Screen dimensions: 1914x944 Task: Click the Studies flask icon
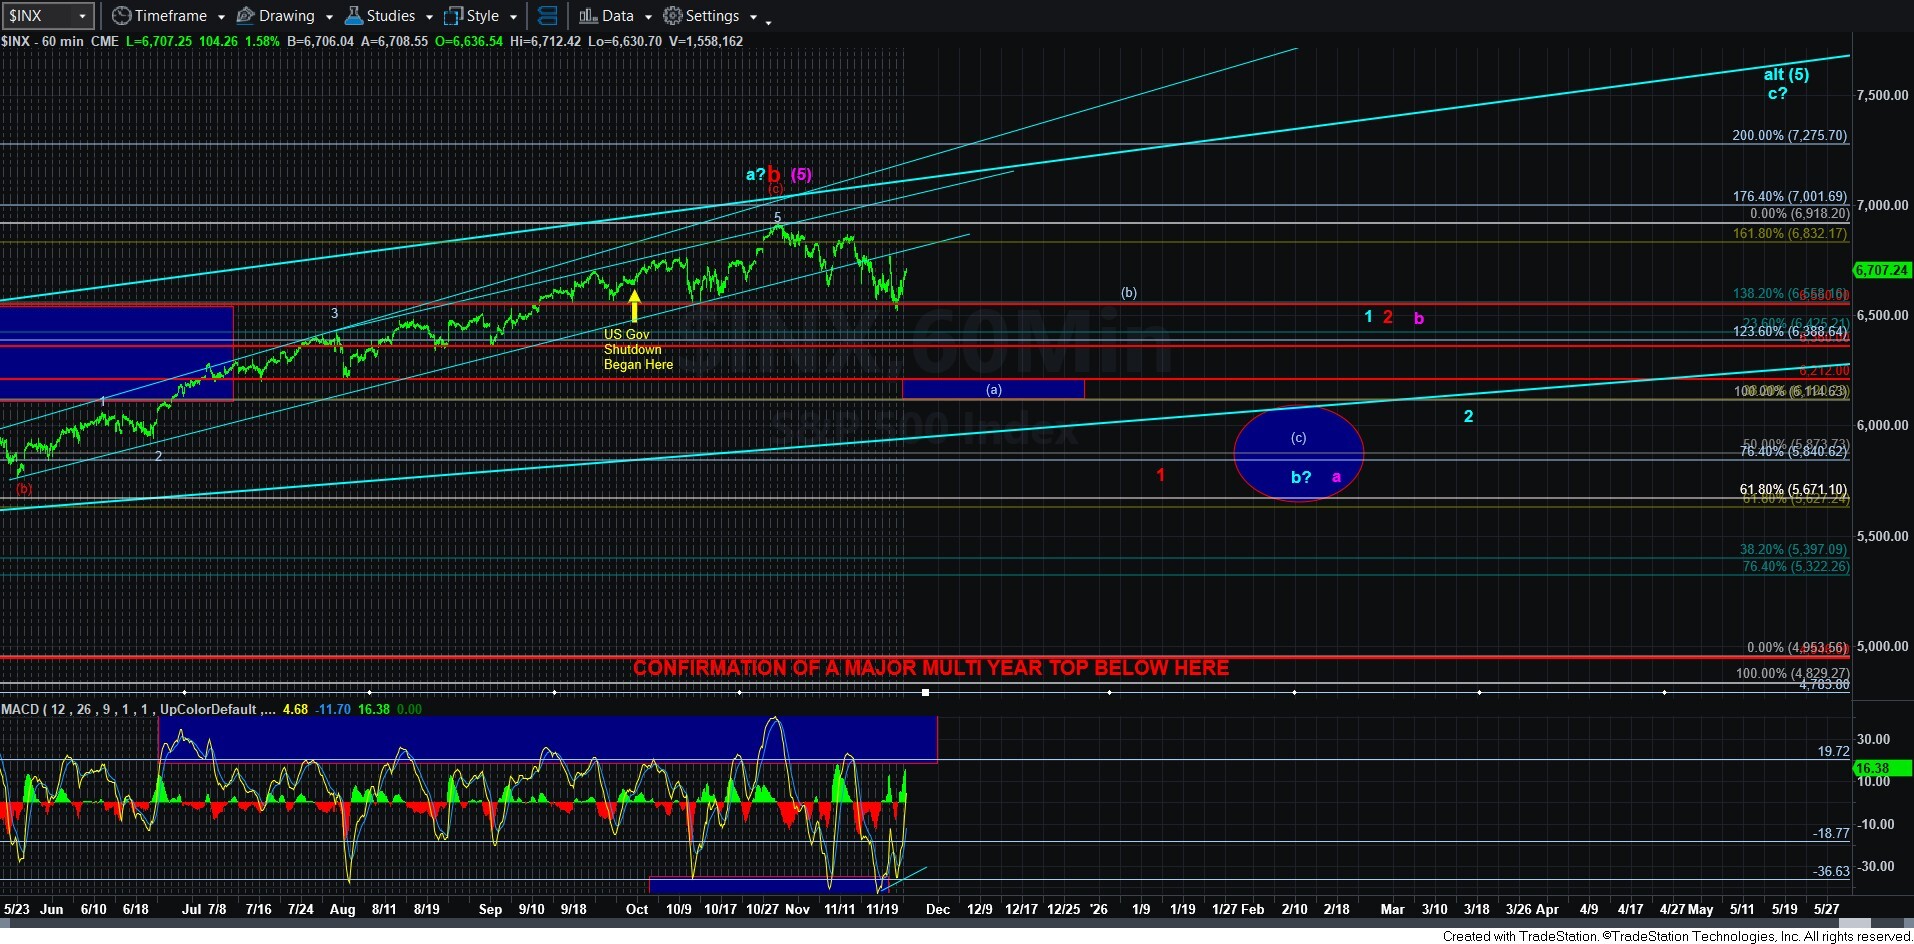click(x=353, y=16)
